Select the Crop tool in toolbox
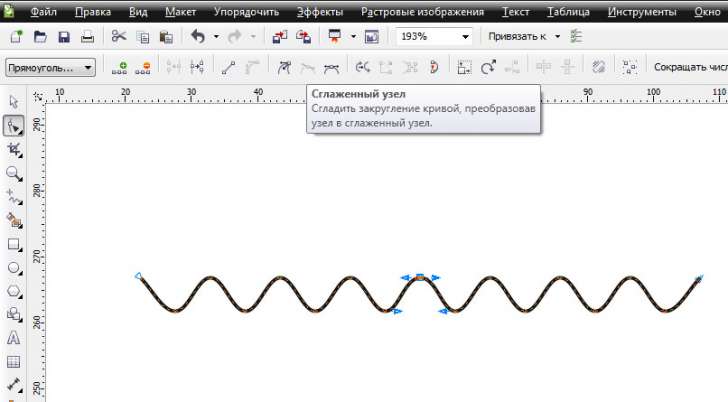The width and height of the screenshot is (728, 402). 14,149
